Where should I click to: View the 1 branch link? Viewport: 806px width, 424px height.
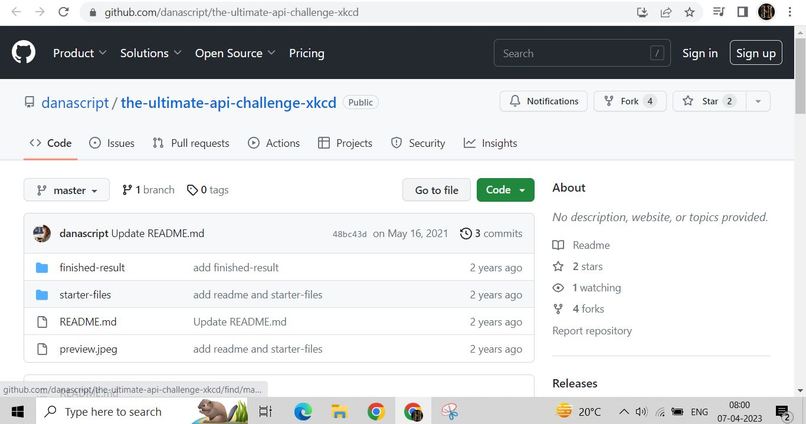point(148,190)
